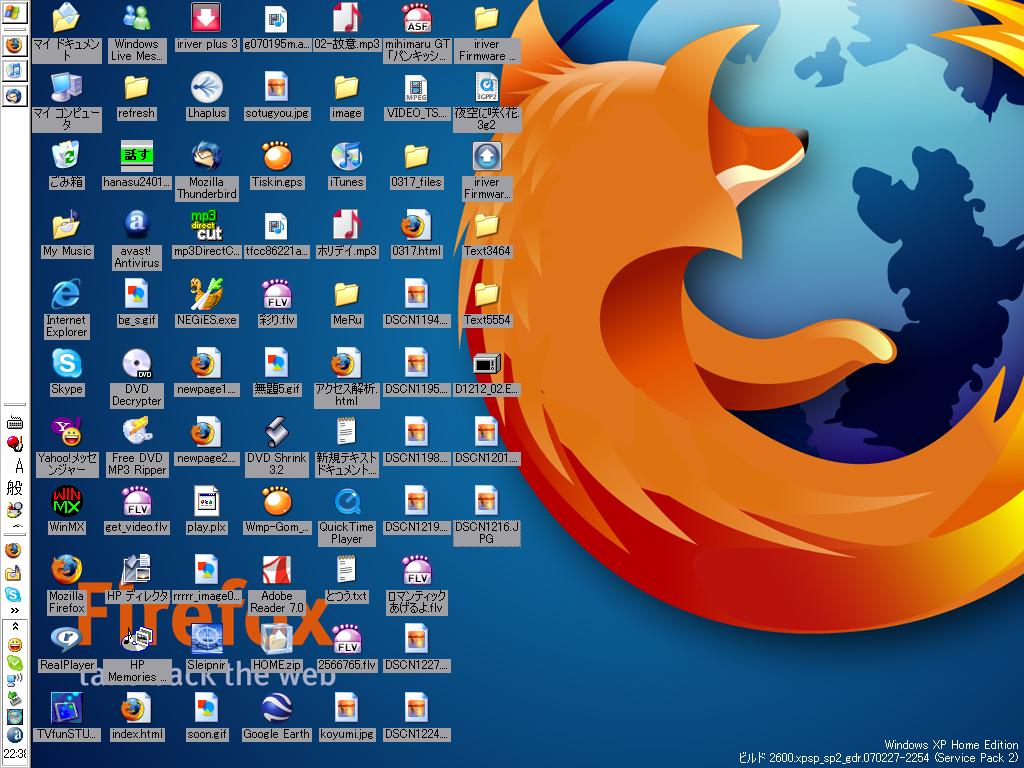Select the Mozilla Thunderbird desktop icon
This screenshot has height=768, width=1024.
pos(206,170)
